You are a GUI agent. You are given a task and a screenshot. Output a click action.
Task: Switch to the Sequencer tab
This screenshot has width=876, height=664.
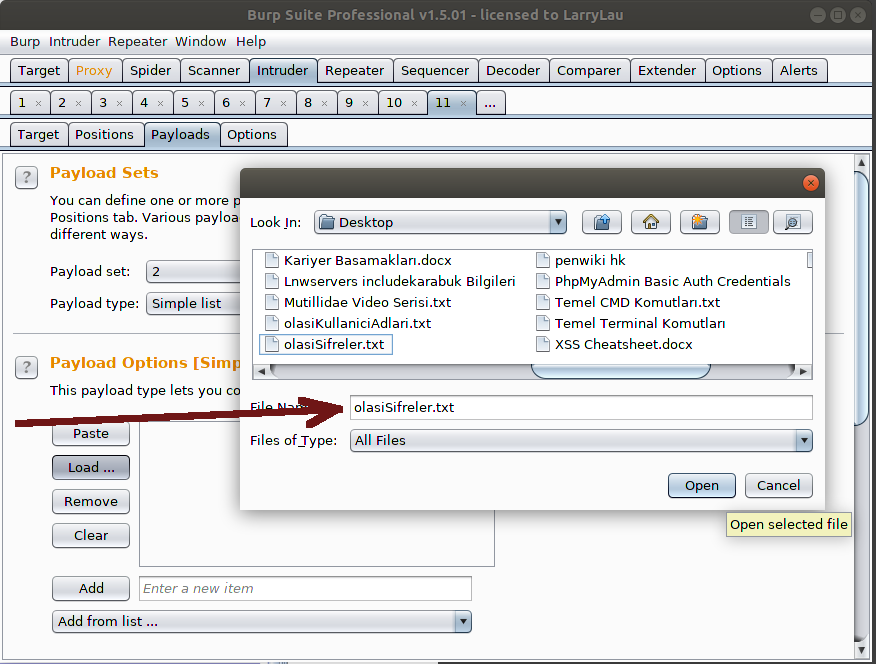[435, 70]
